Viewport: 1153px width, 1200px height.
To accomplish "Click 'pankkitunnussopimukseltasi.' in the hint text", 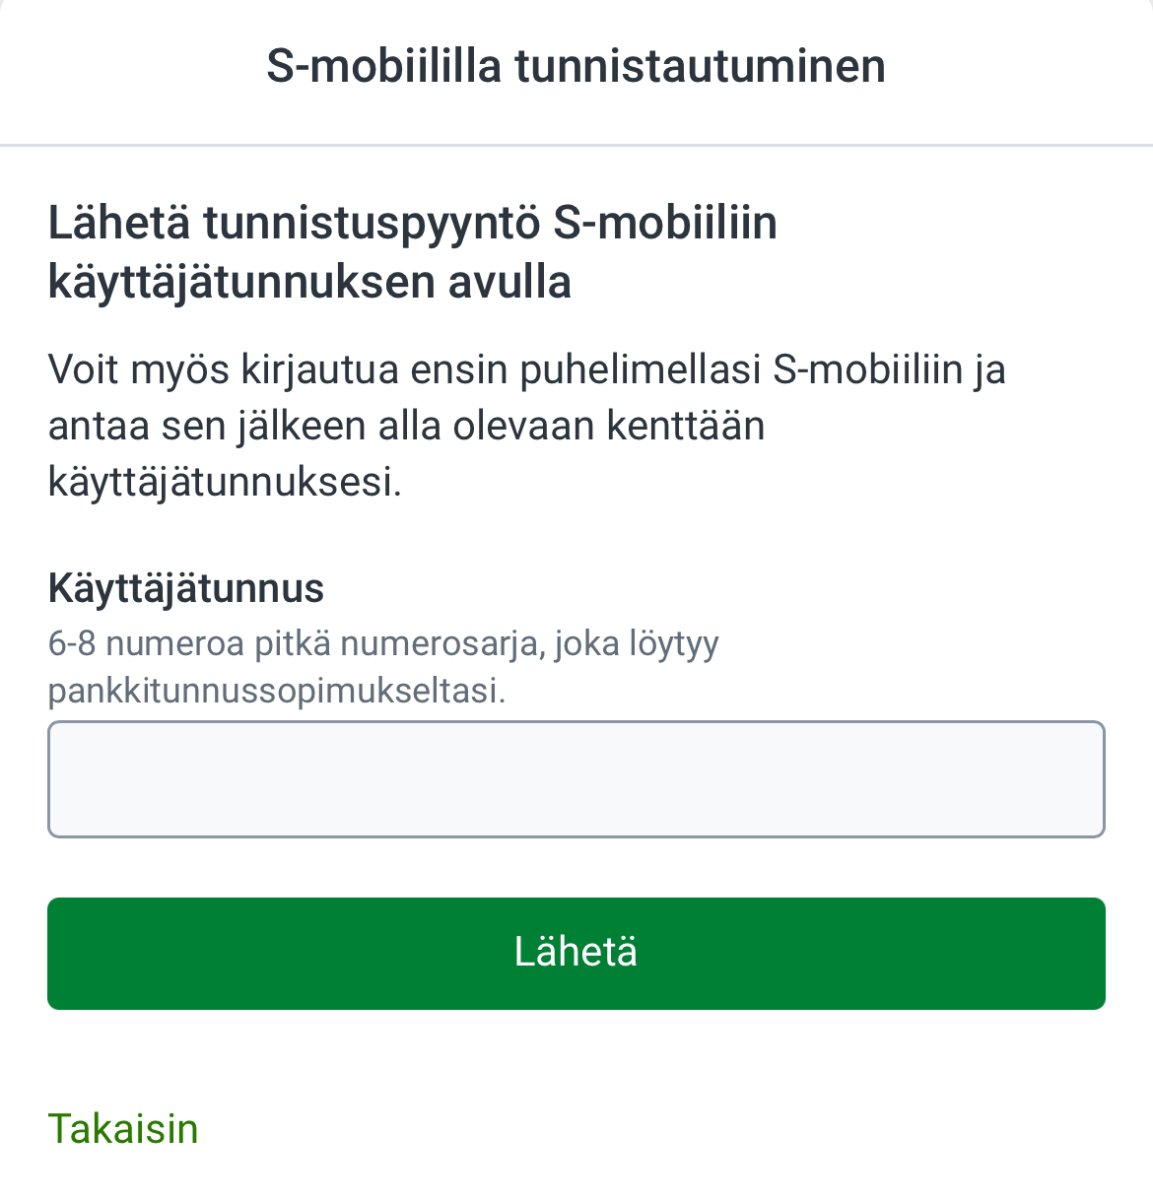I will pos(277,690).
